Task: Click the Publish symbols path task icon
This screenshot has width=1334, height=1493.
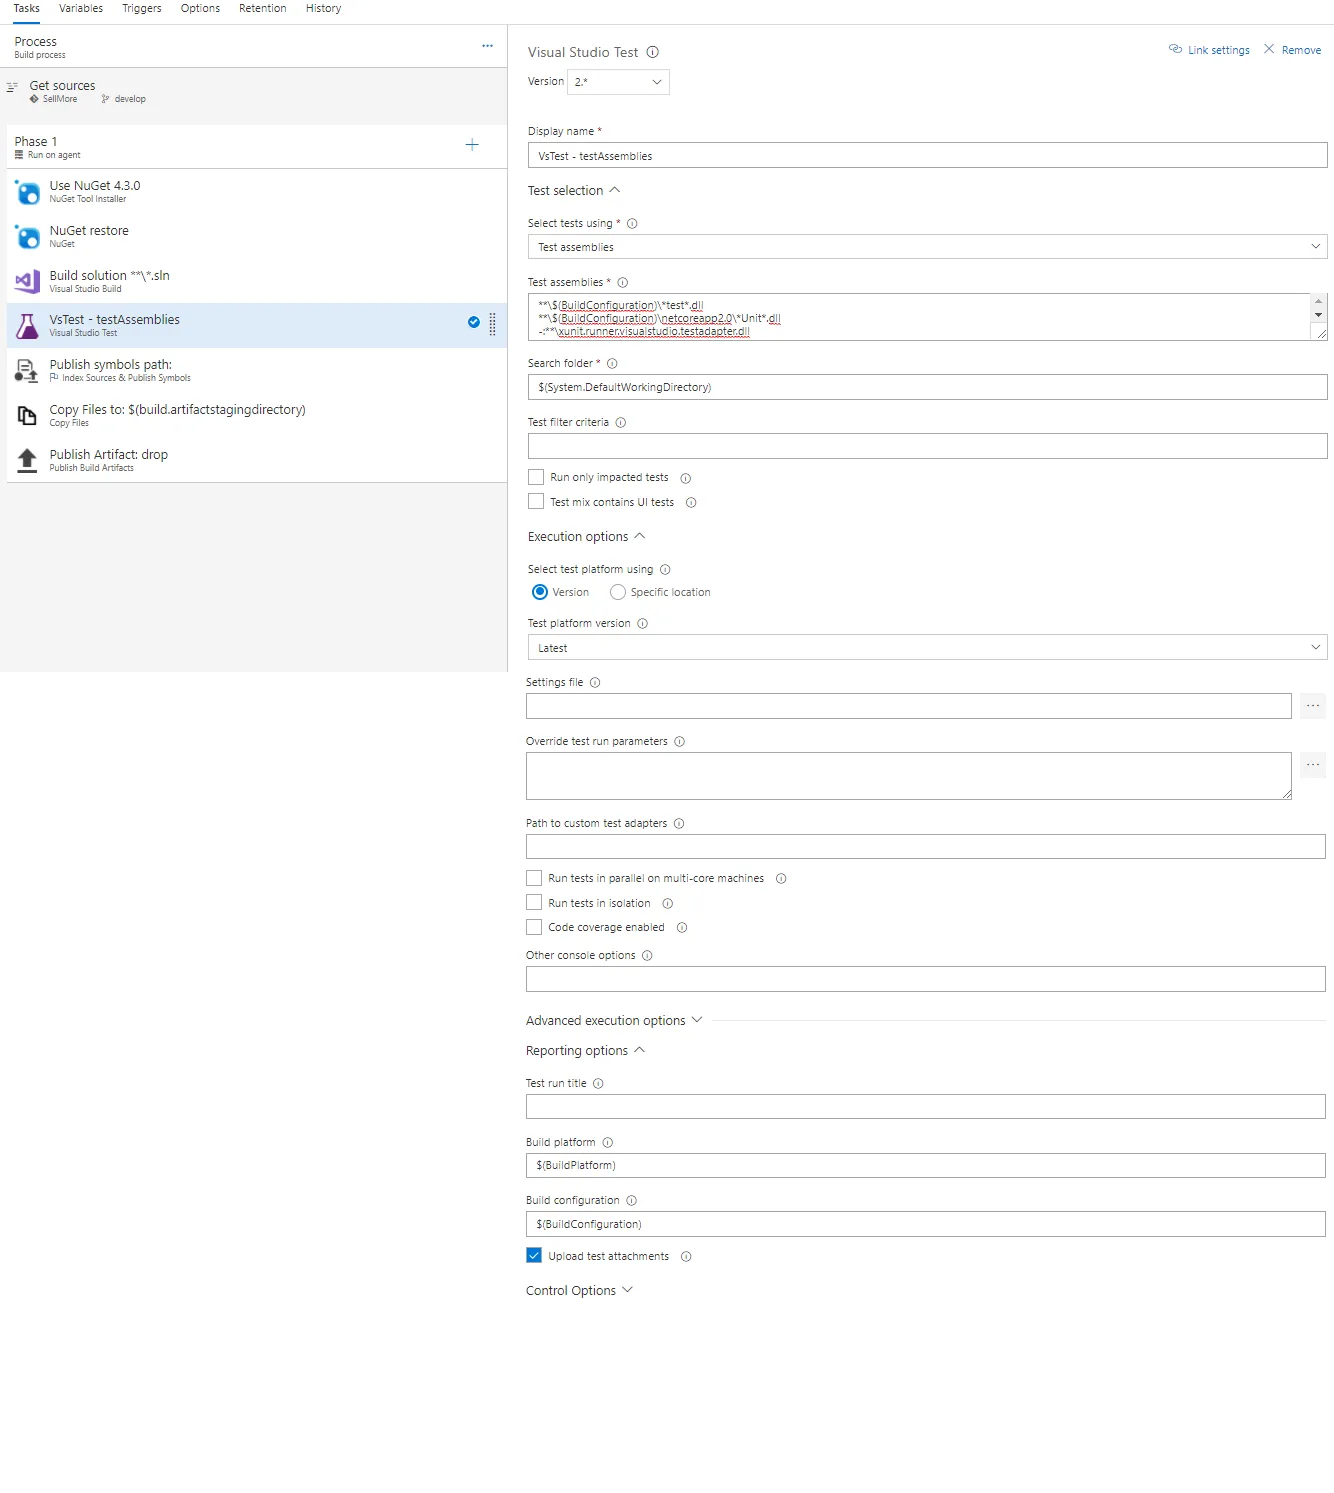Action: tap(27, 371)
